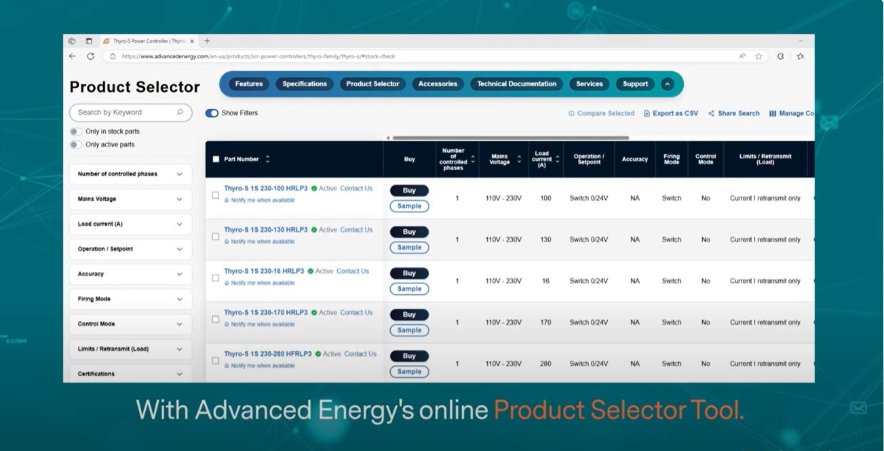This screenshot has height=451, width=884.
Task: Check the box for Thyro-S 1S 230-100 HRLP3
Action: (x=215, y=195)
